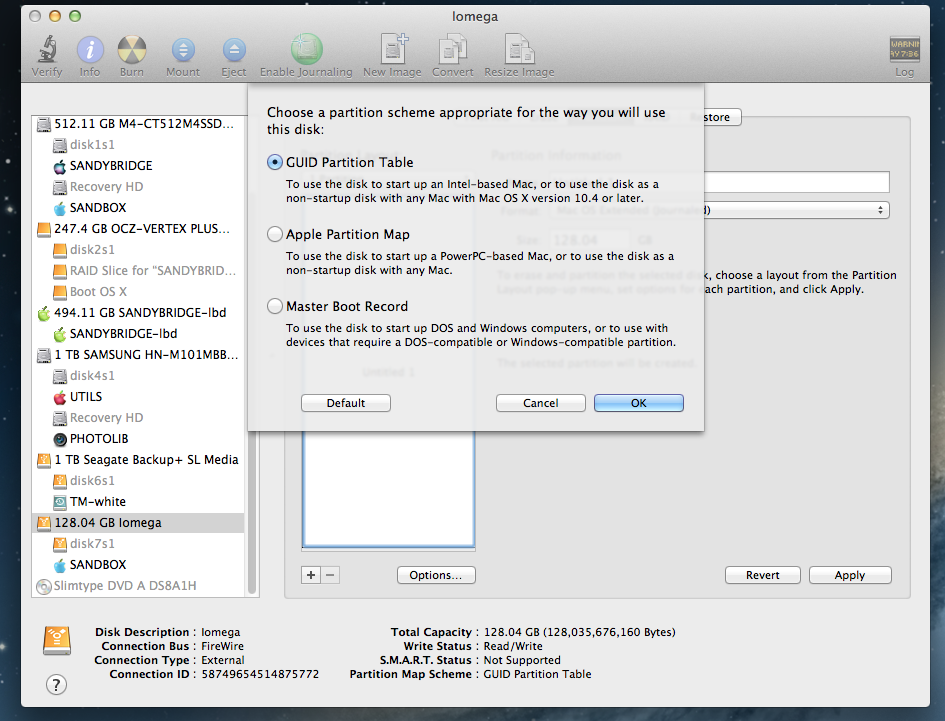Switch to the Restore tab
The height and width of the screenshot is (721, 945).
(x=716, y=117)
